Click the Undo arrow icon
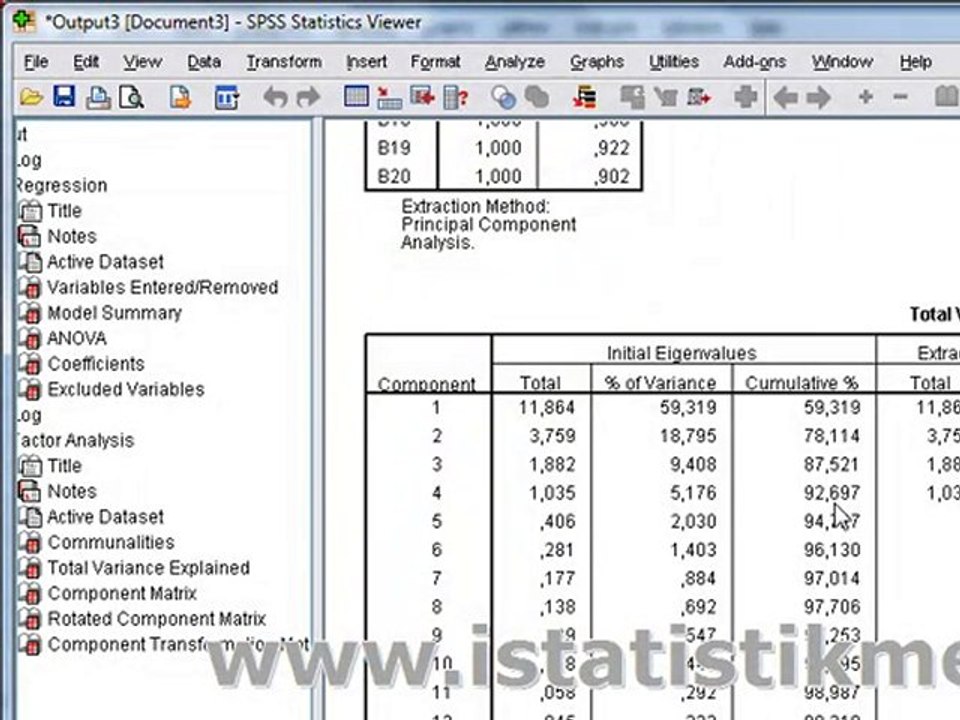 tap(275, 97)
